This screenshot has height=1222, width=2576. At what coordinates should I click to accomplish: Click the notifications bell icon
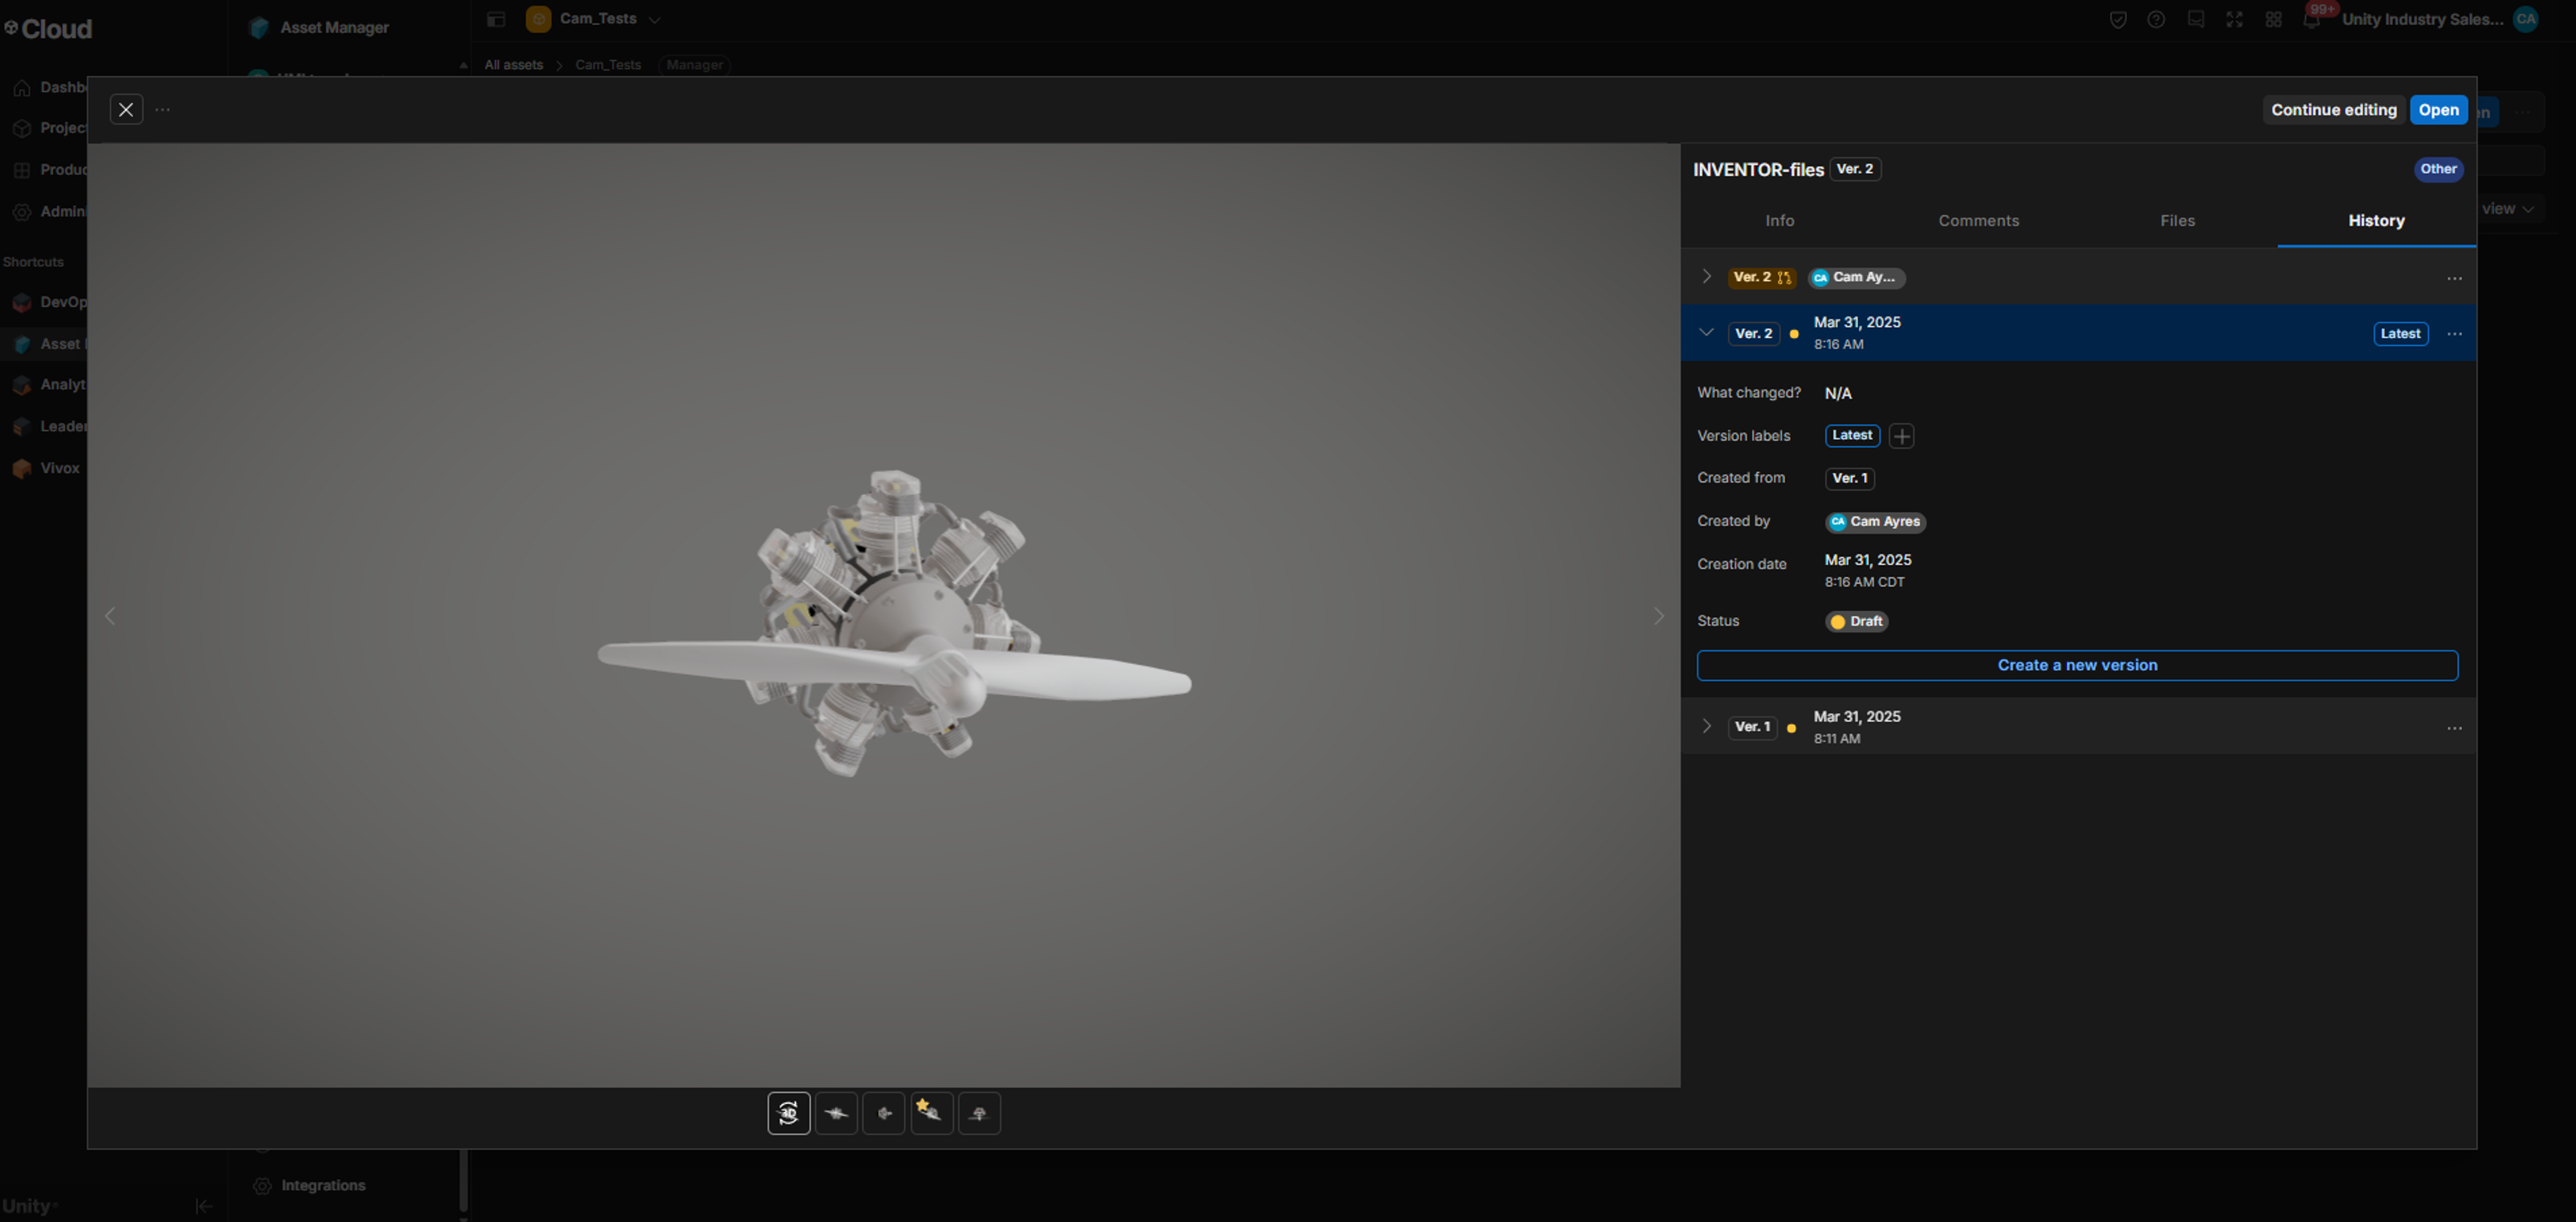tap(2311, 20)
